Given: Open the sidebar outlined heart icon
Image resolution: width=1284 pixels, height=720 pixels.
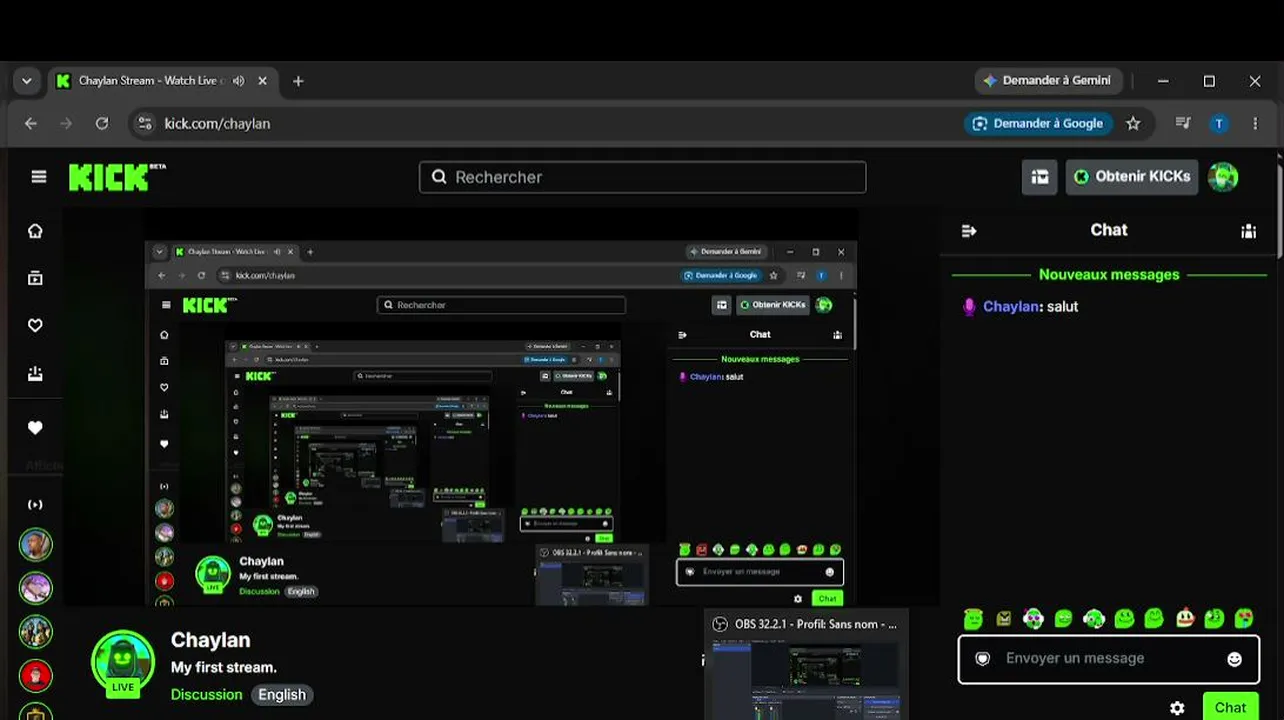Looking at the screenshot, I should (x=35, y=325).
